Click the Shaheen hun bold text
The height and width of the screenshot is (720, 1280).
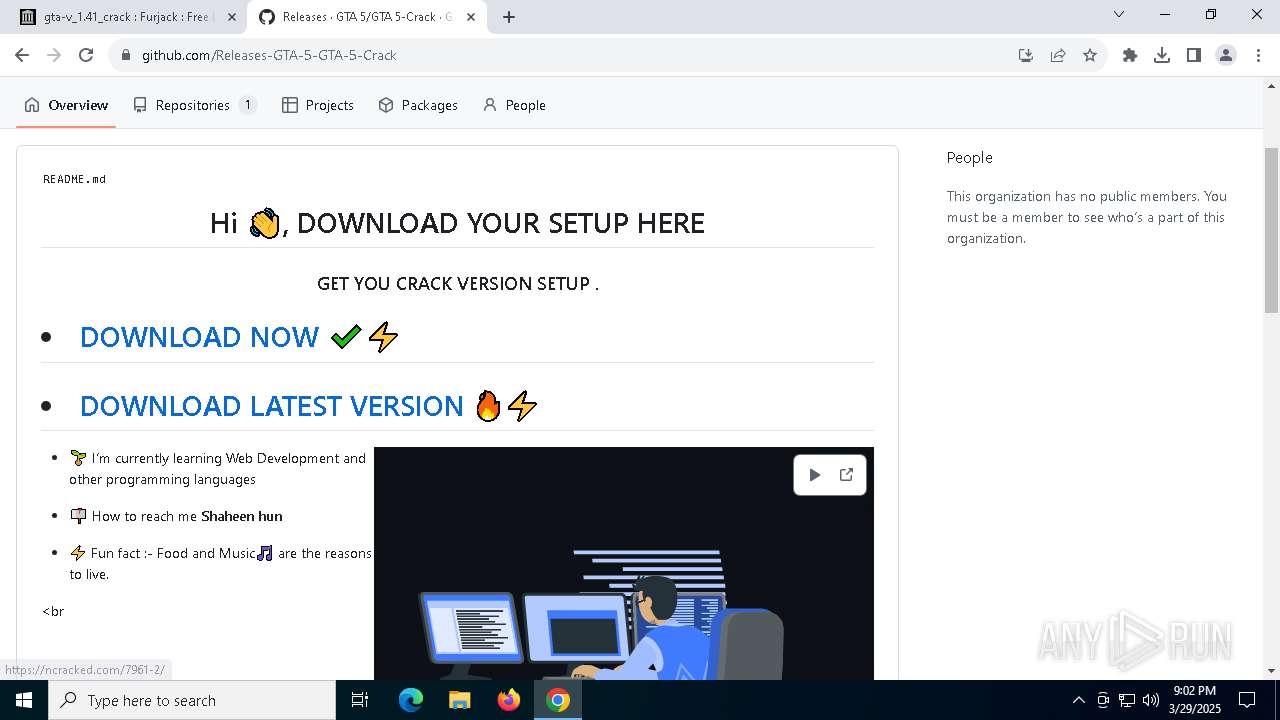[242, 516]
